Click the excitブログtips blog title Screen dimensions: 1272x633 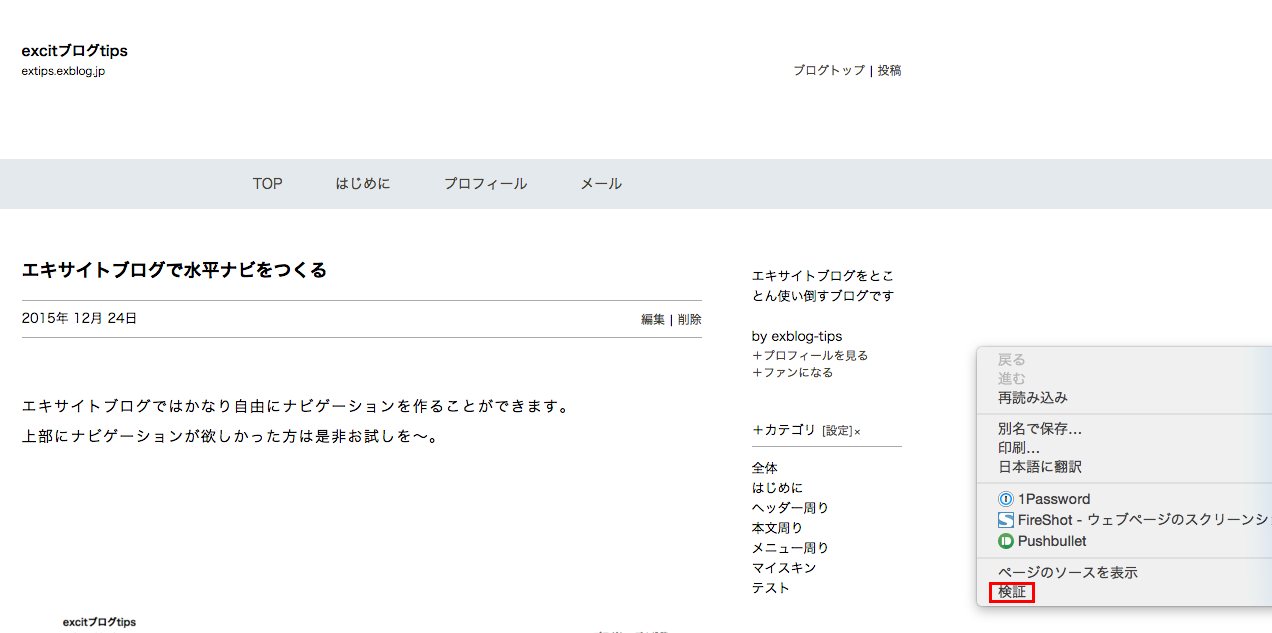74,51
